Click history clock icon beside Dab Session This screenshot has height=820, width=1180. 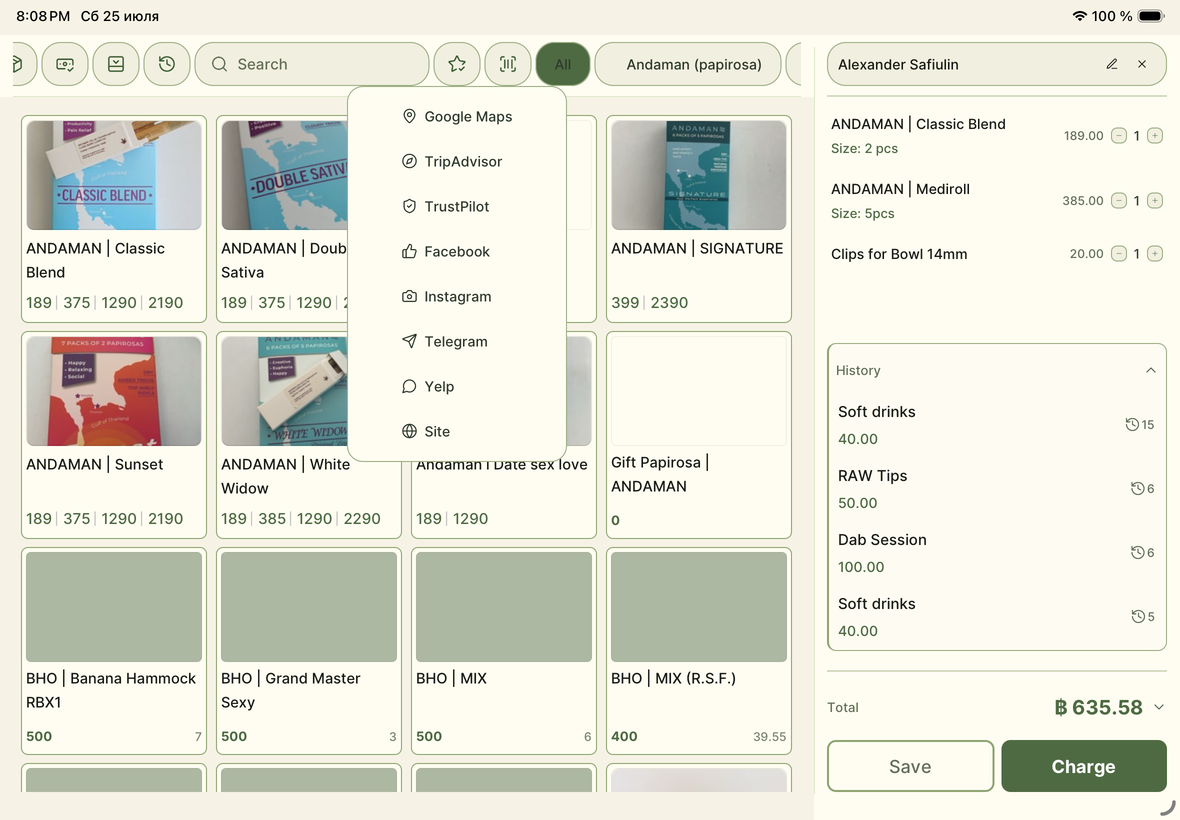1137,553
